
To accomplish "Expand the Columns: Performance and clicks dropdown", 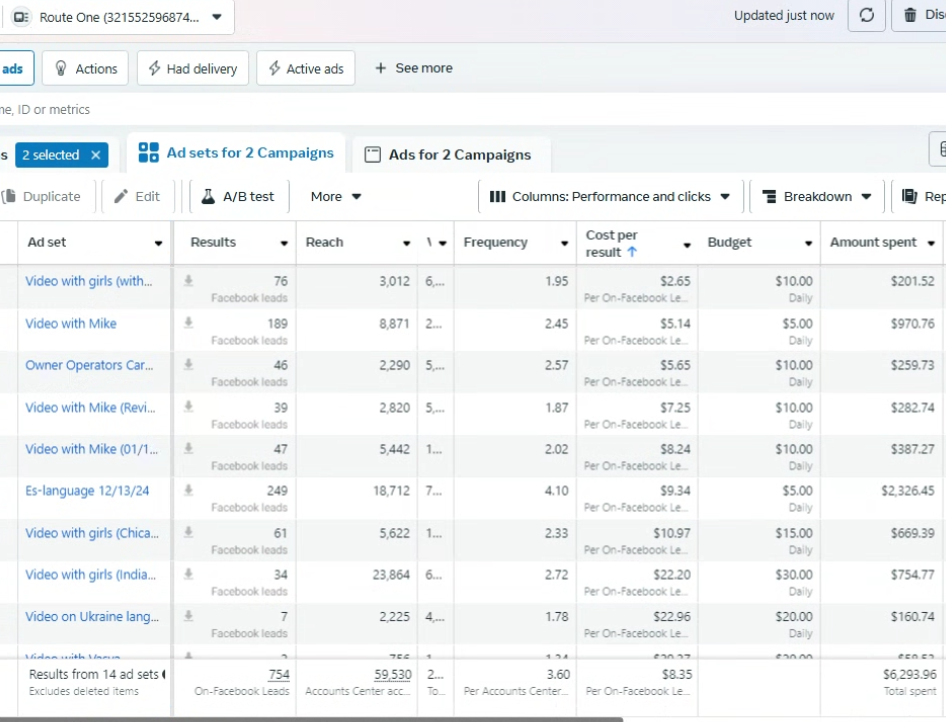I will 610,197.
